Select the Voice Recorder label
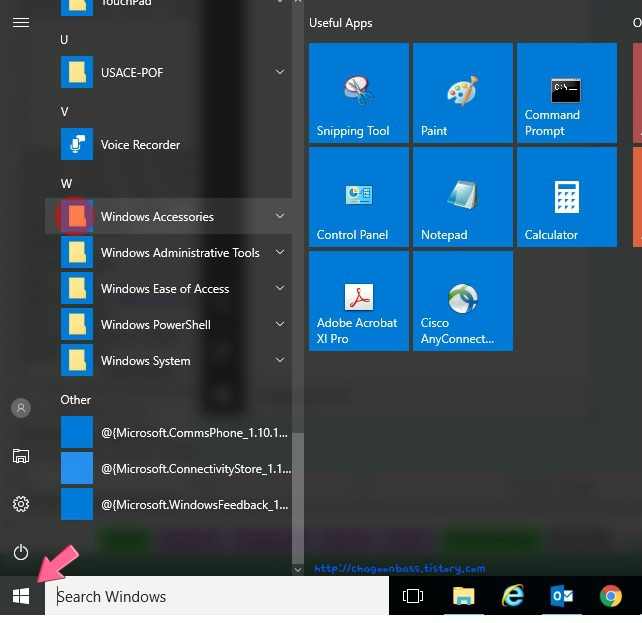 point(140,144)
